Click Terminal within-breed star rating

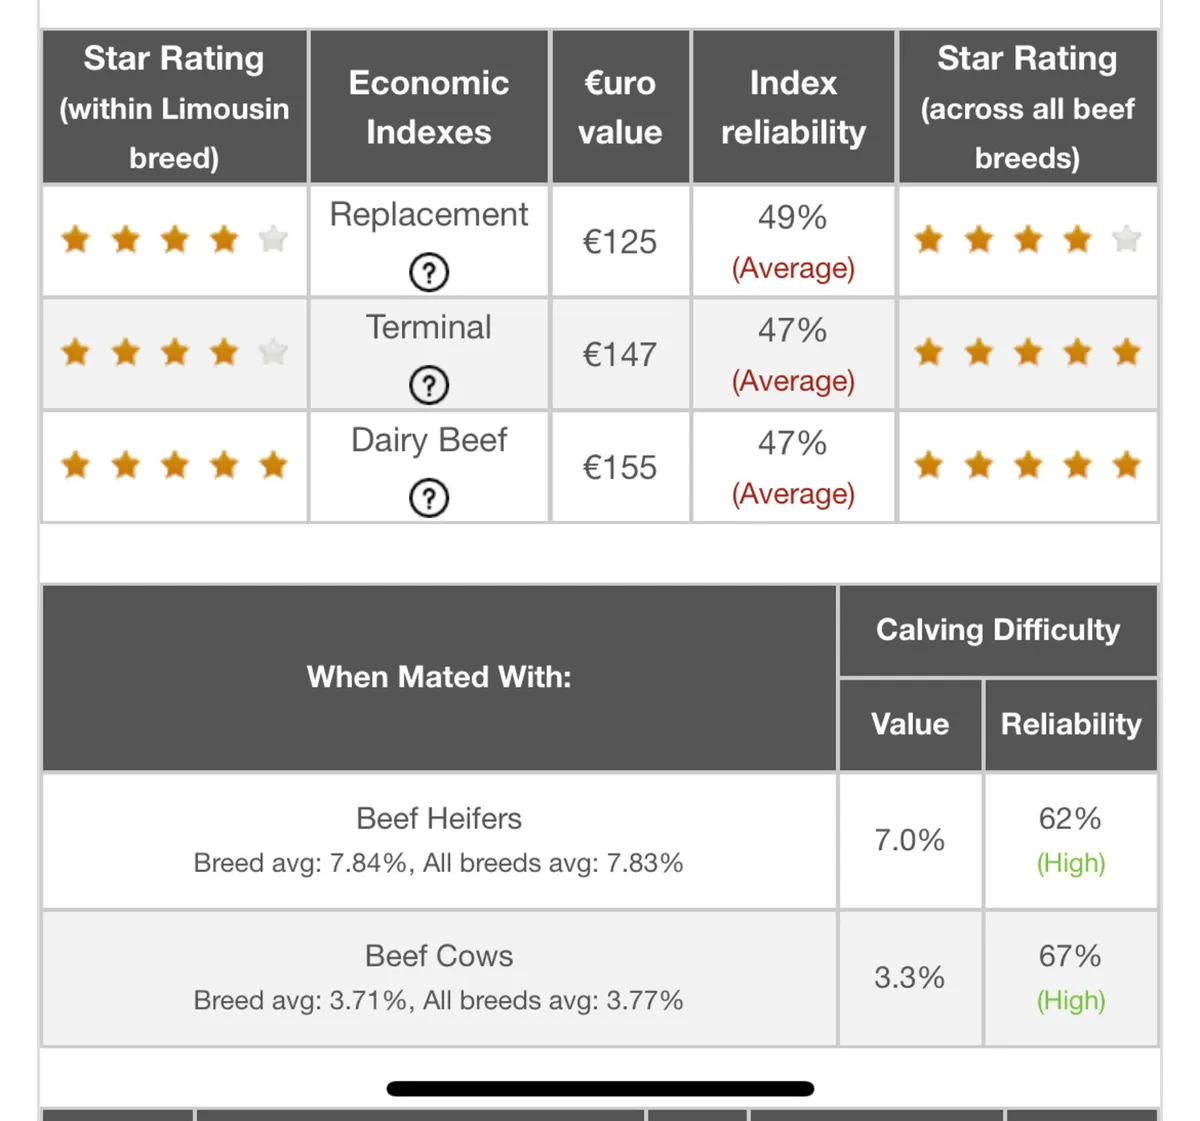coord(174,353)
